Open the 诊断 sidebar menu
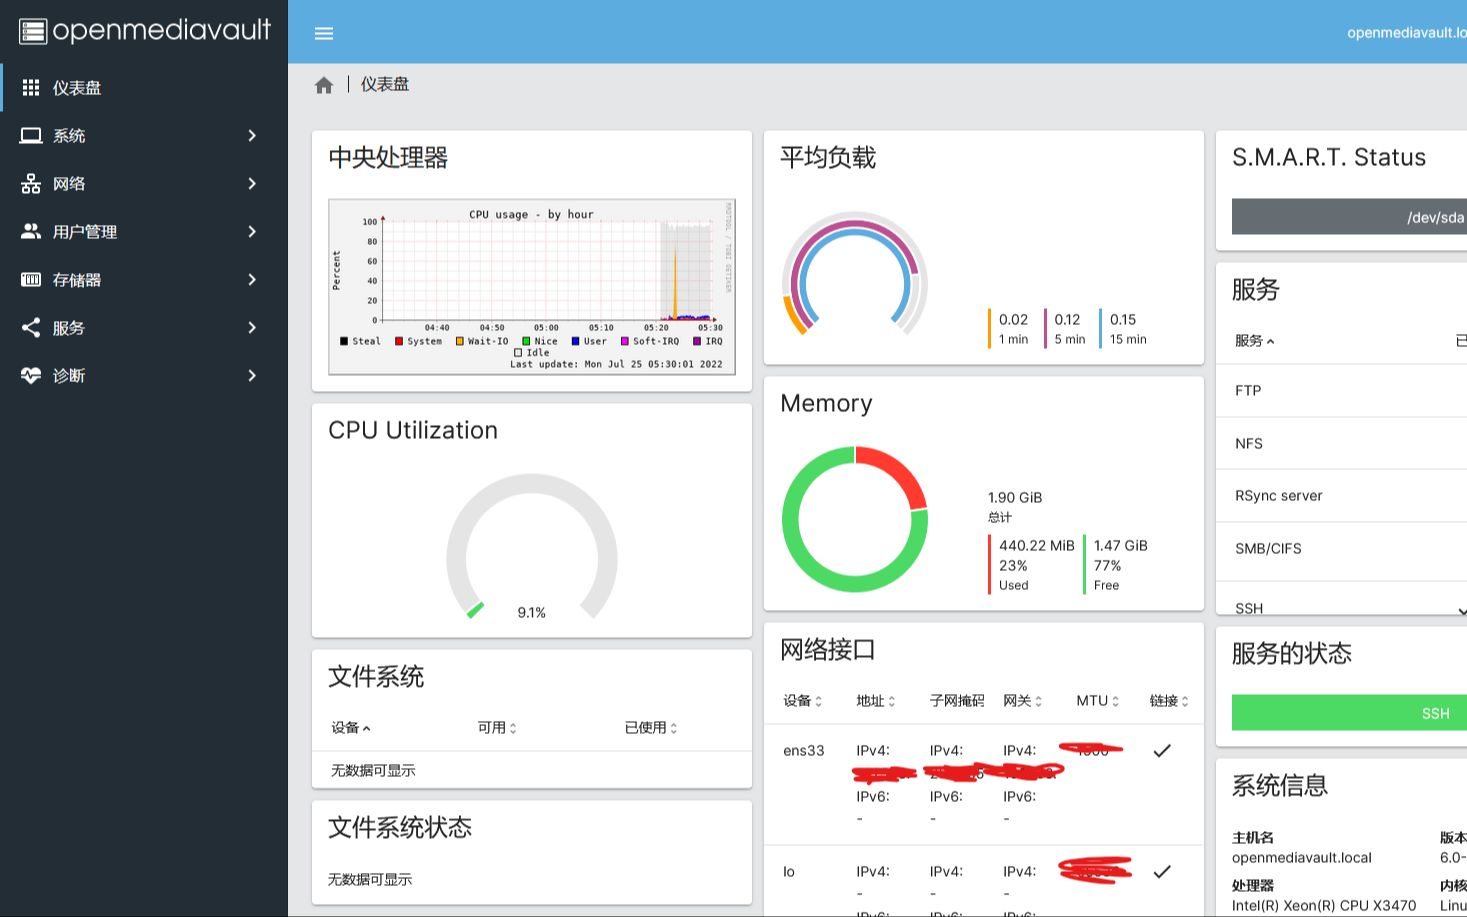This screenshot has height=917, width=1467. click(x=144, y=375)
